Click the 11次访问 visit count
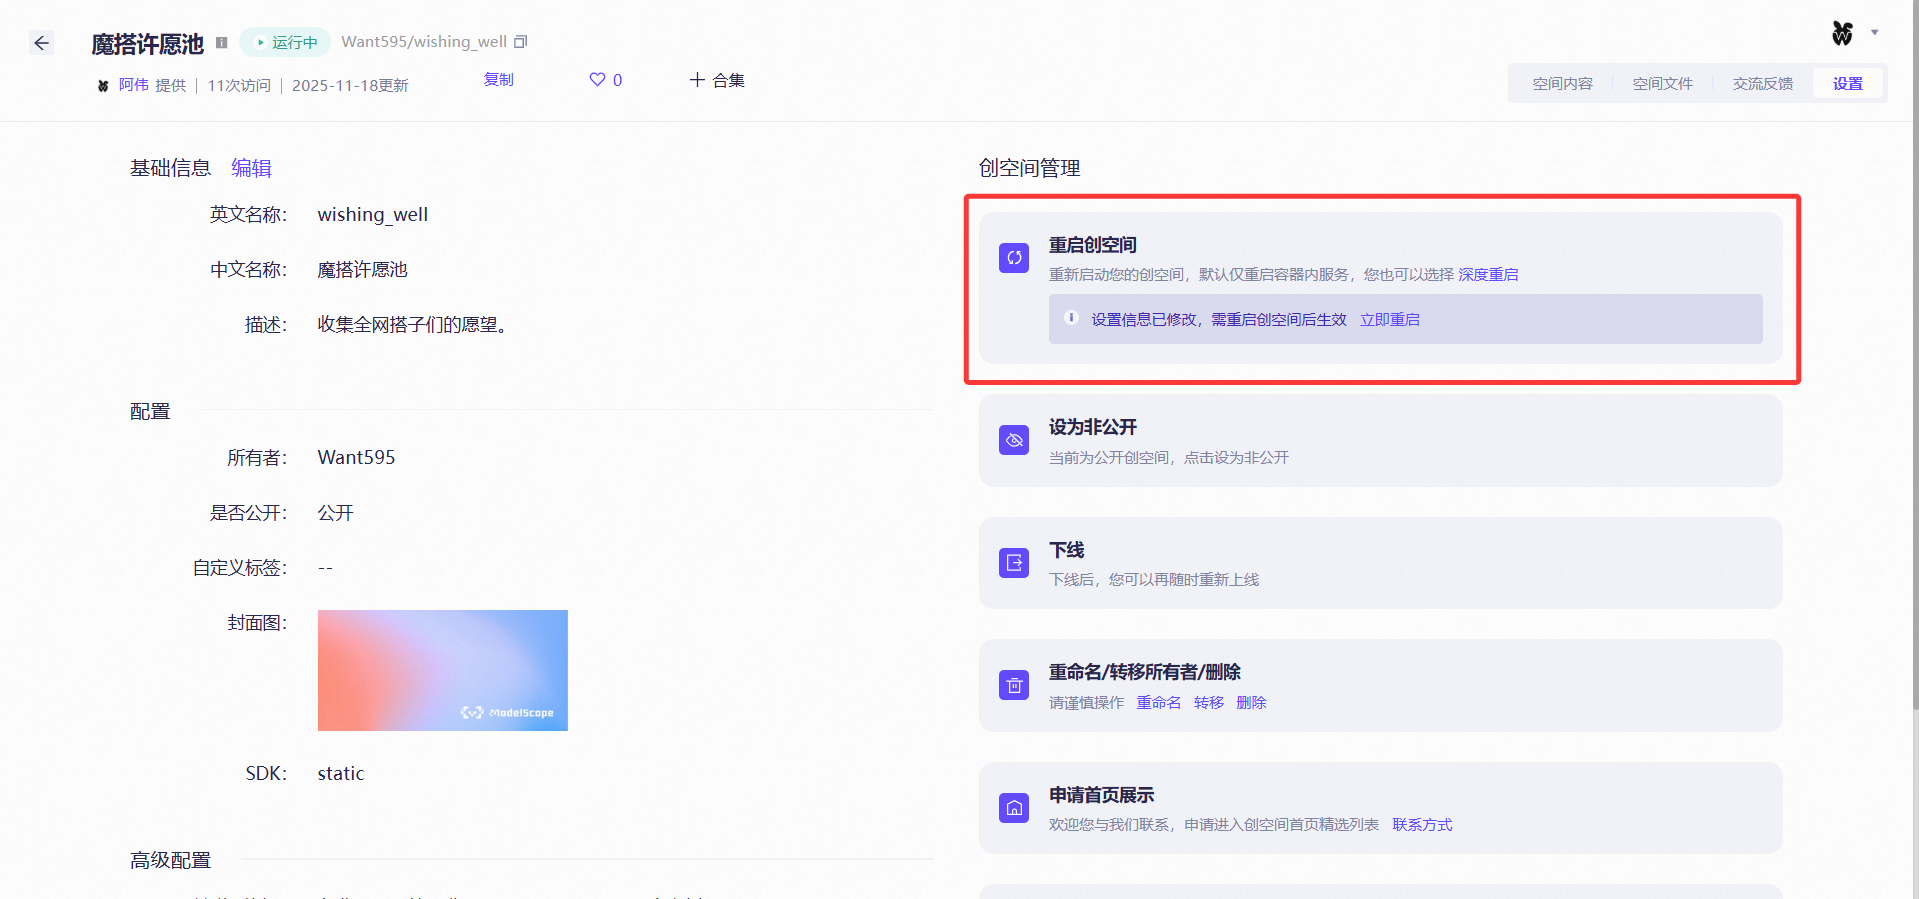This screenshot has width=1919, height=899. pos(239,86)
